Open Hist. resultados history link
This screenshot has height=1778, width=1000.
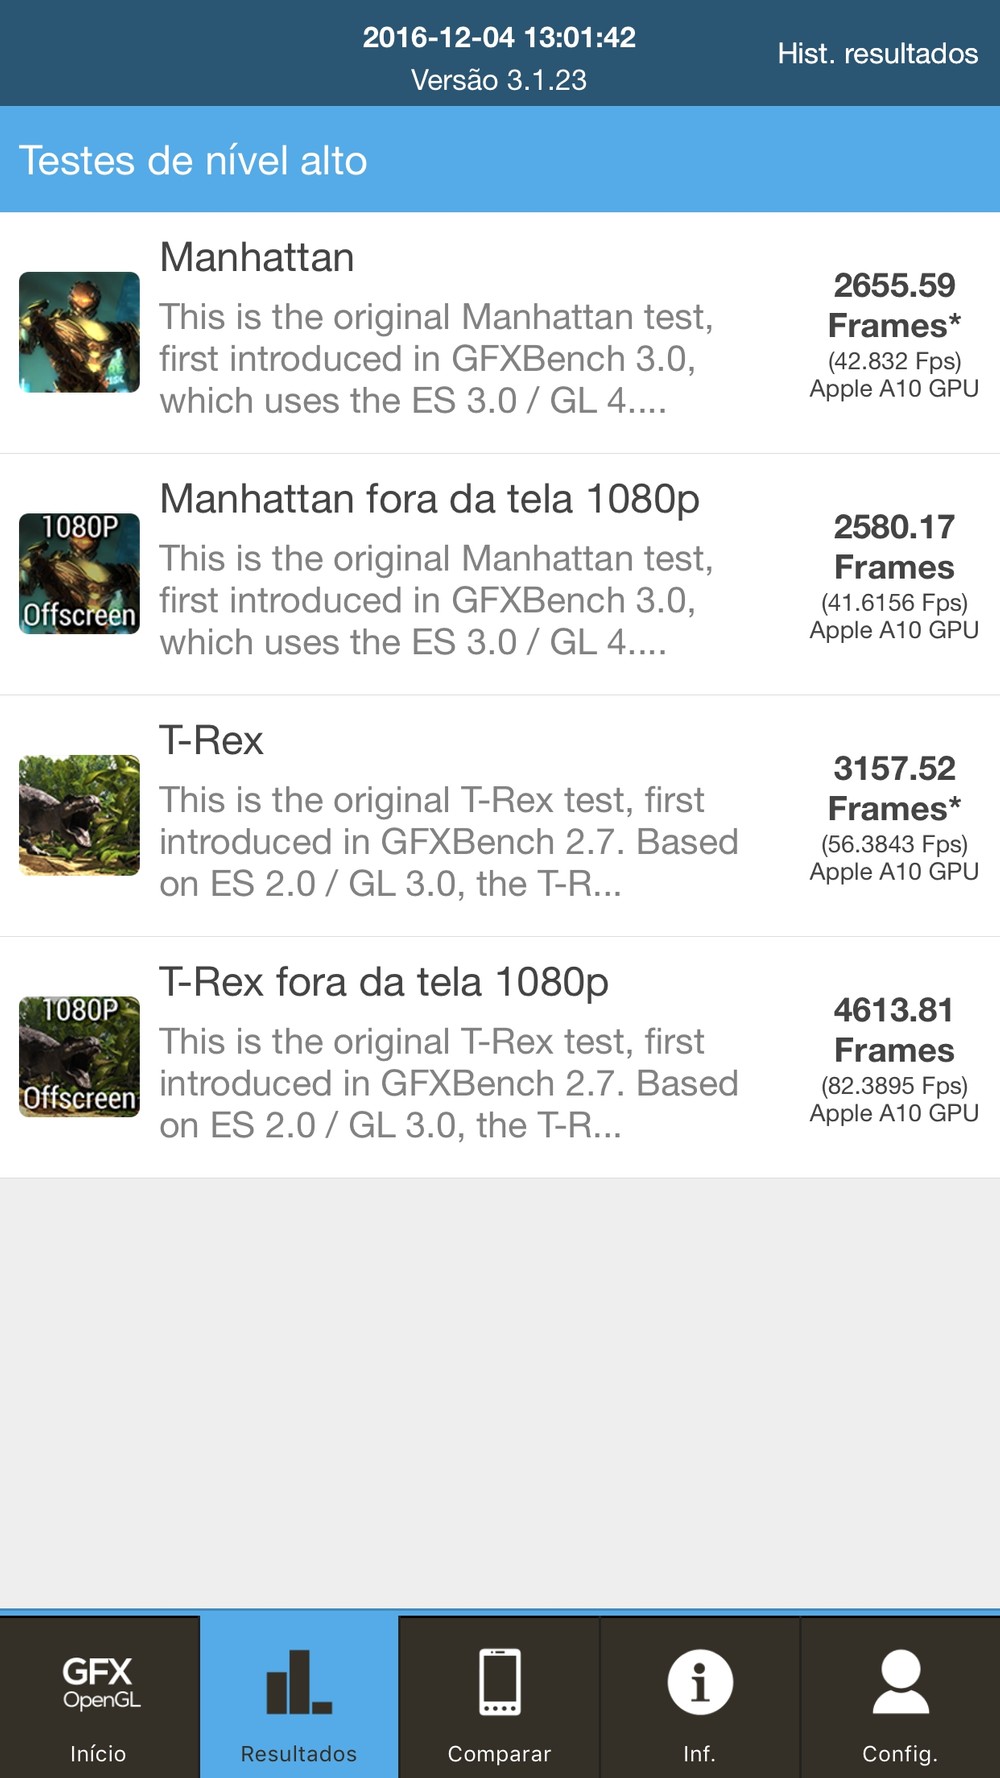point(877,53)
